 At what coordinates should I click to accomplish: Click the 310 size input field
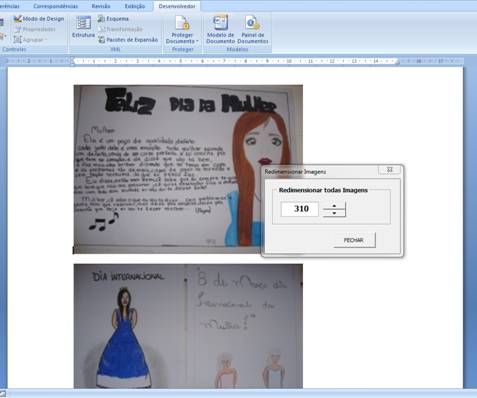[x=300, y=209]
